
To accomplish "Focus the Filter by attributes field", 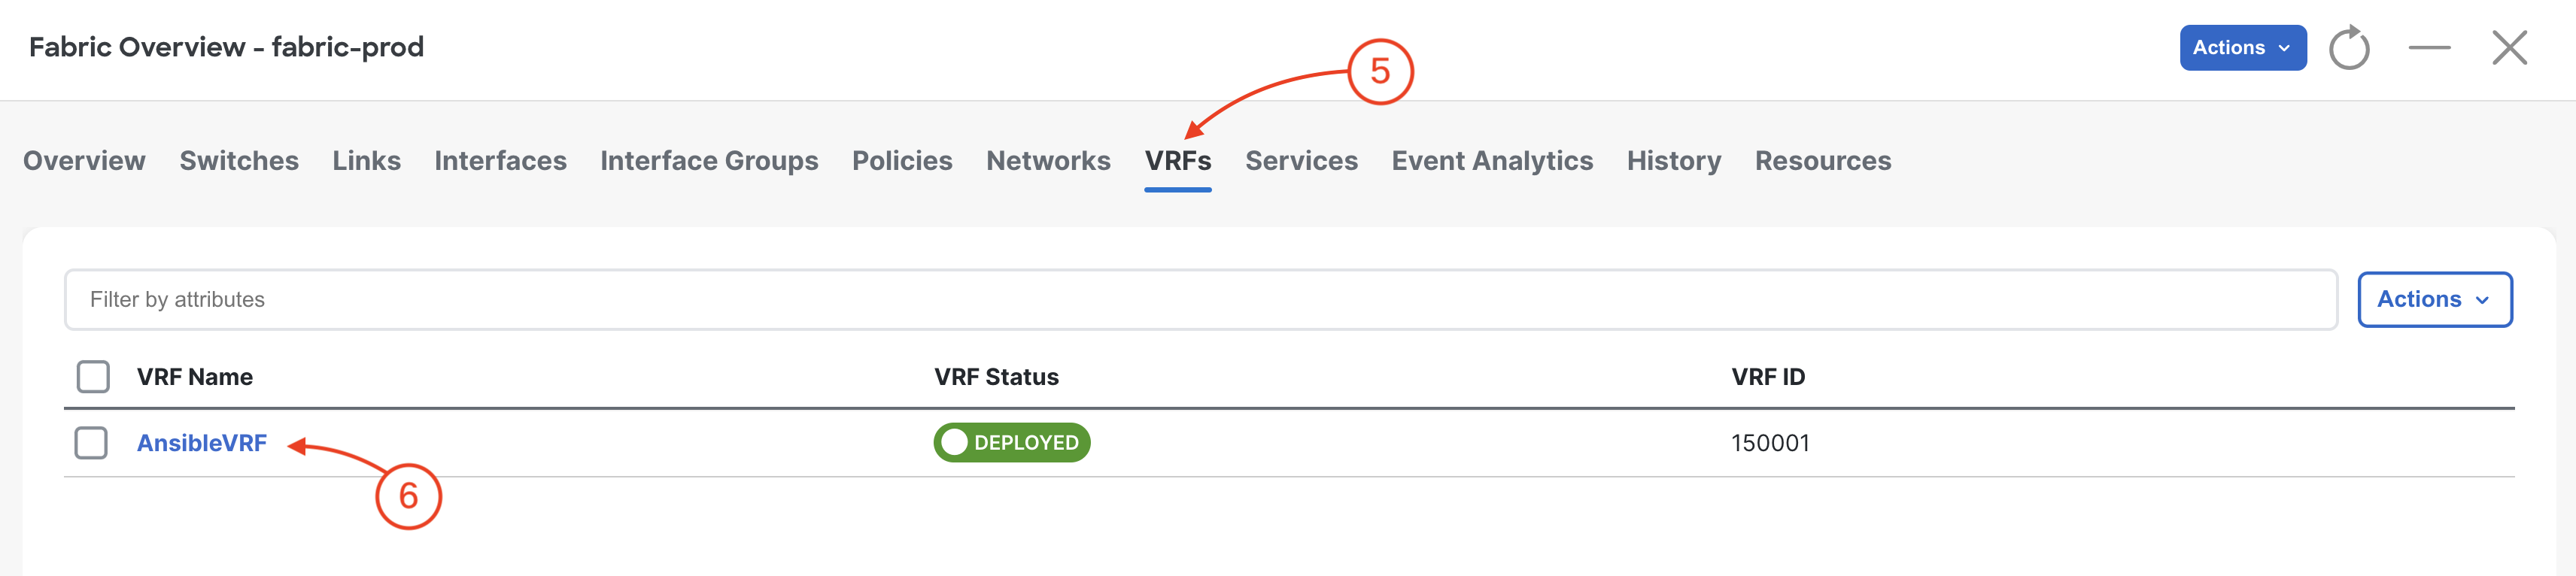I will 1200,299.
